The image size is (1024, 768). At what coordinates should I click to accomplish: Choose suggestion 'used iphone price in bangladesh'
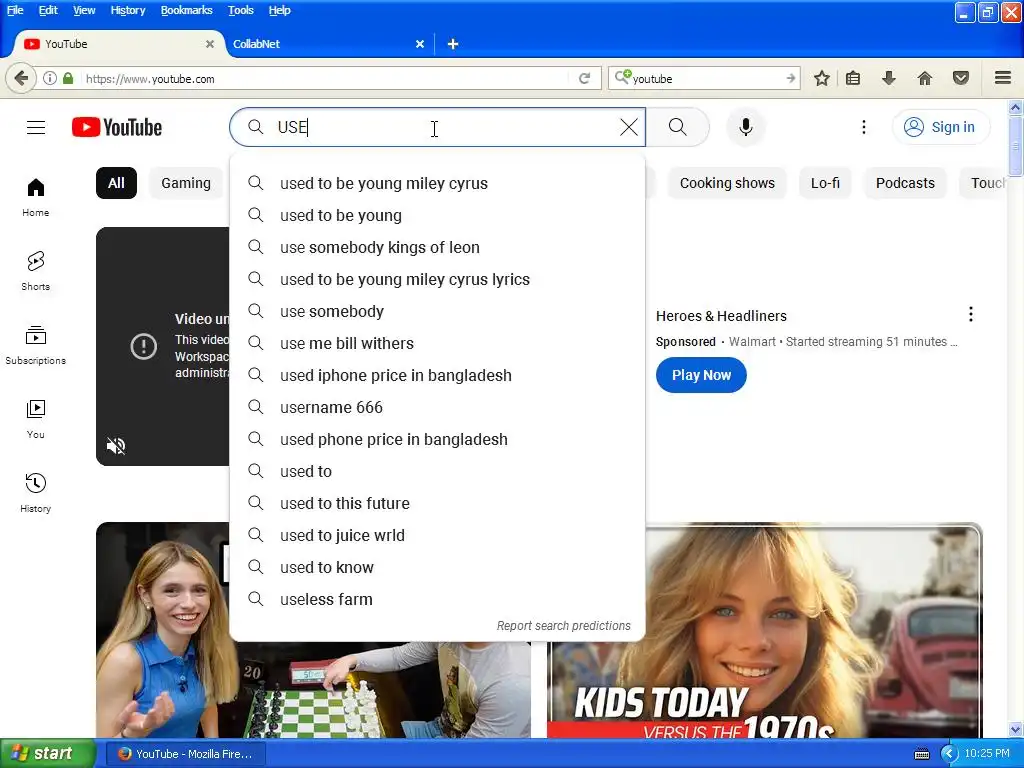(x=438, y=376)
